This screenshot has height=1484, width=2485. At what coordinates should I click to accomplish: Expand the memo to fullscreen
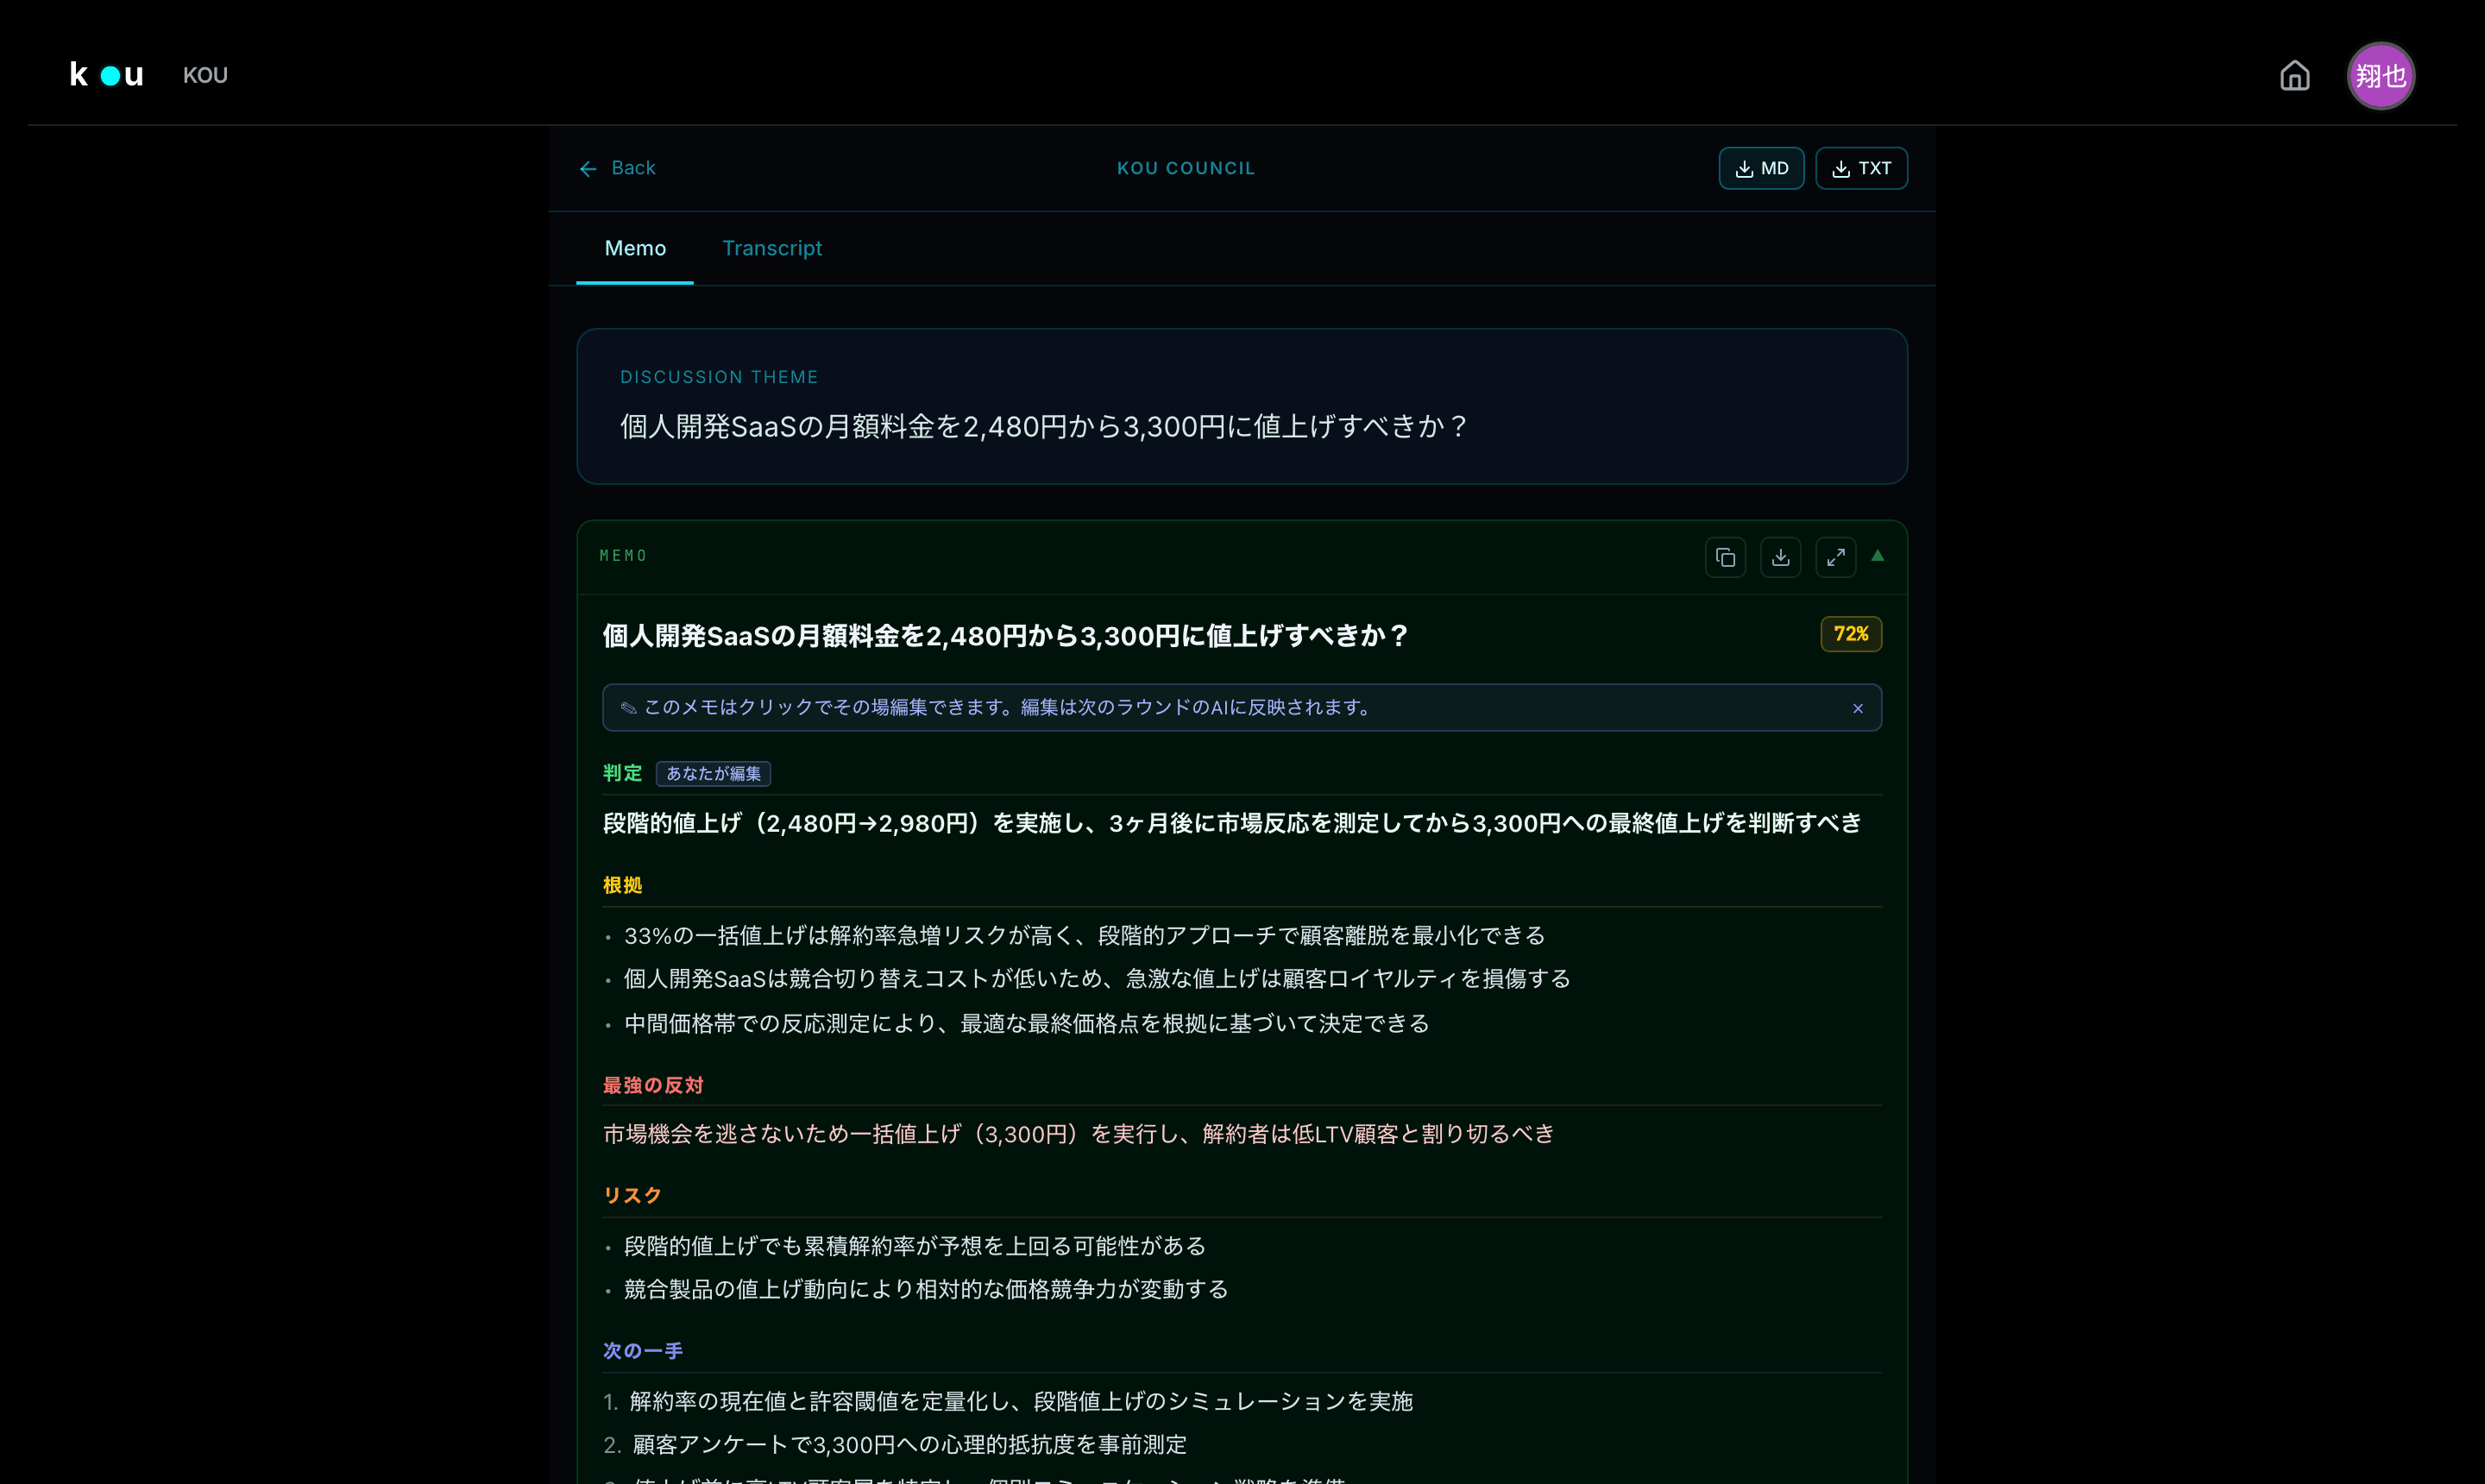[x=1835, y=557]
